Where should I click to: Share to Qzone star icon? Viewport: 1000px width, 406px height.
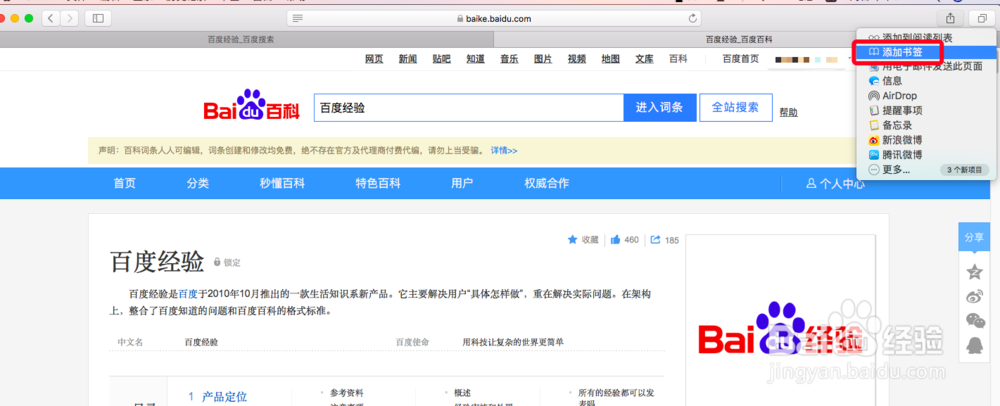(974, 272)
